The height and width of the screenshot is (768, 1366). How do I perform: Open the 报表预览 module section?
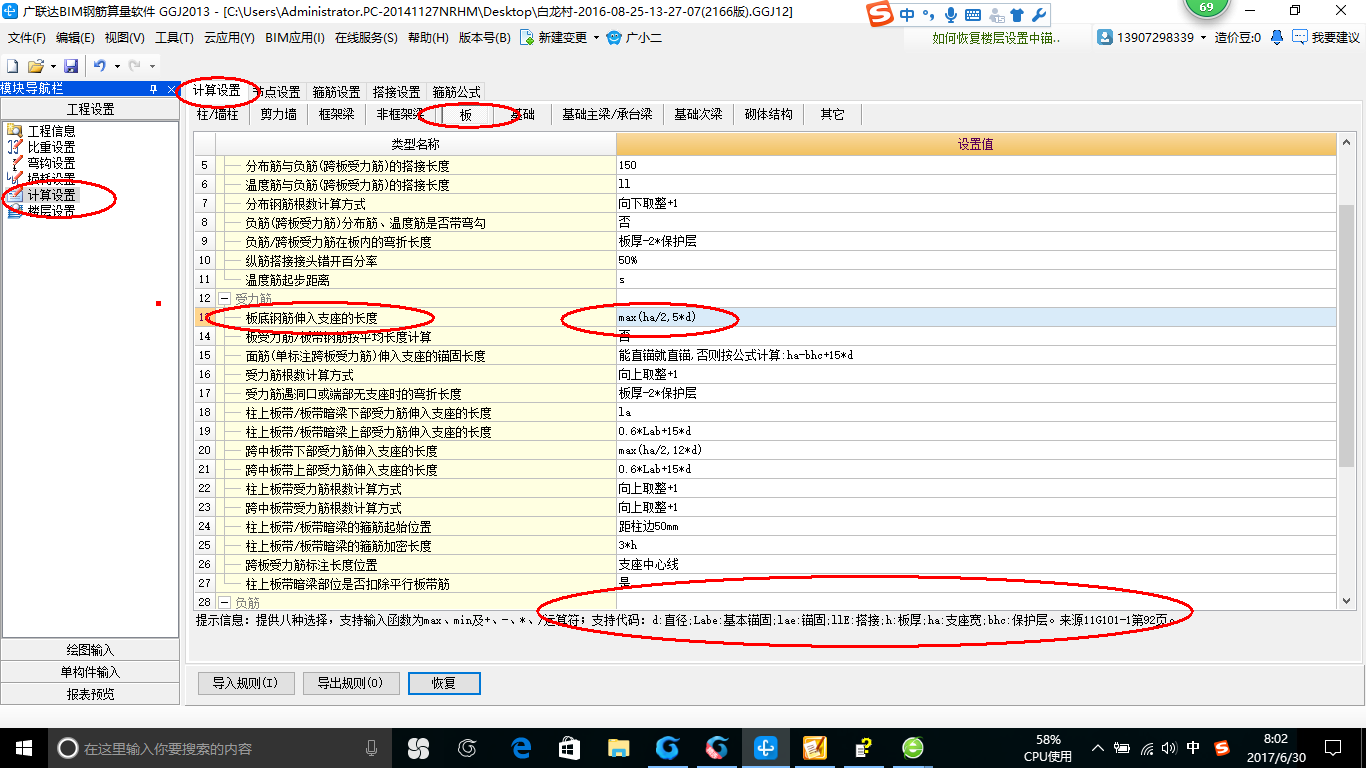(x=91, y=694)
